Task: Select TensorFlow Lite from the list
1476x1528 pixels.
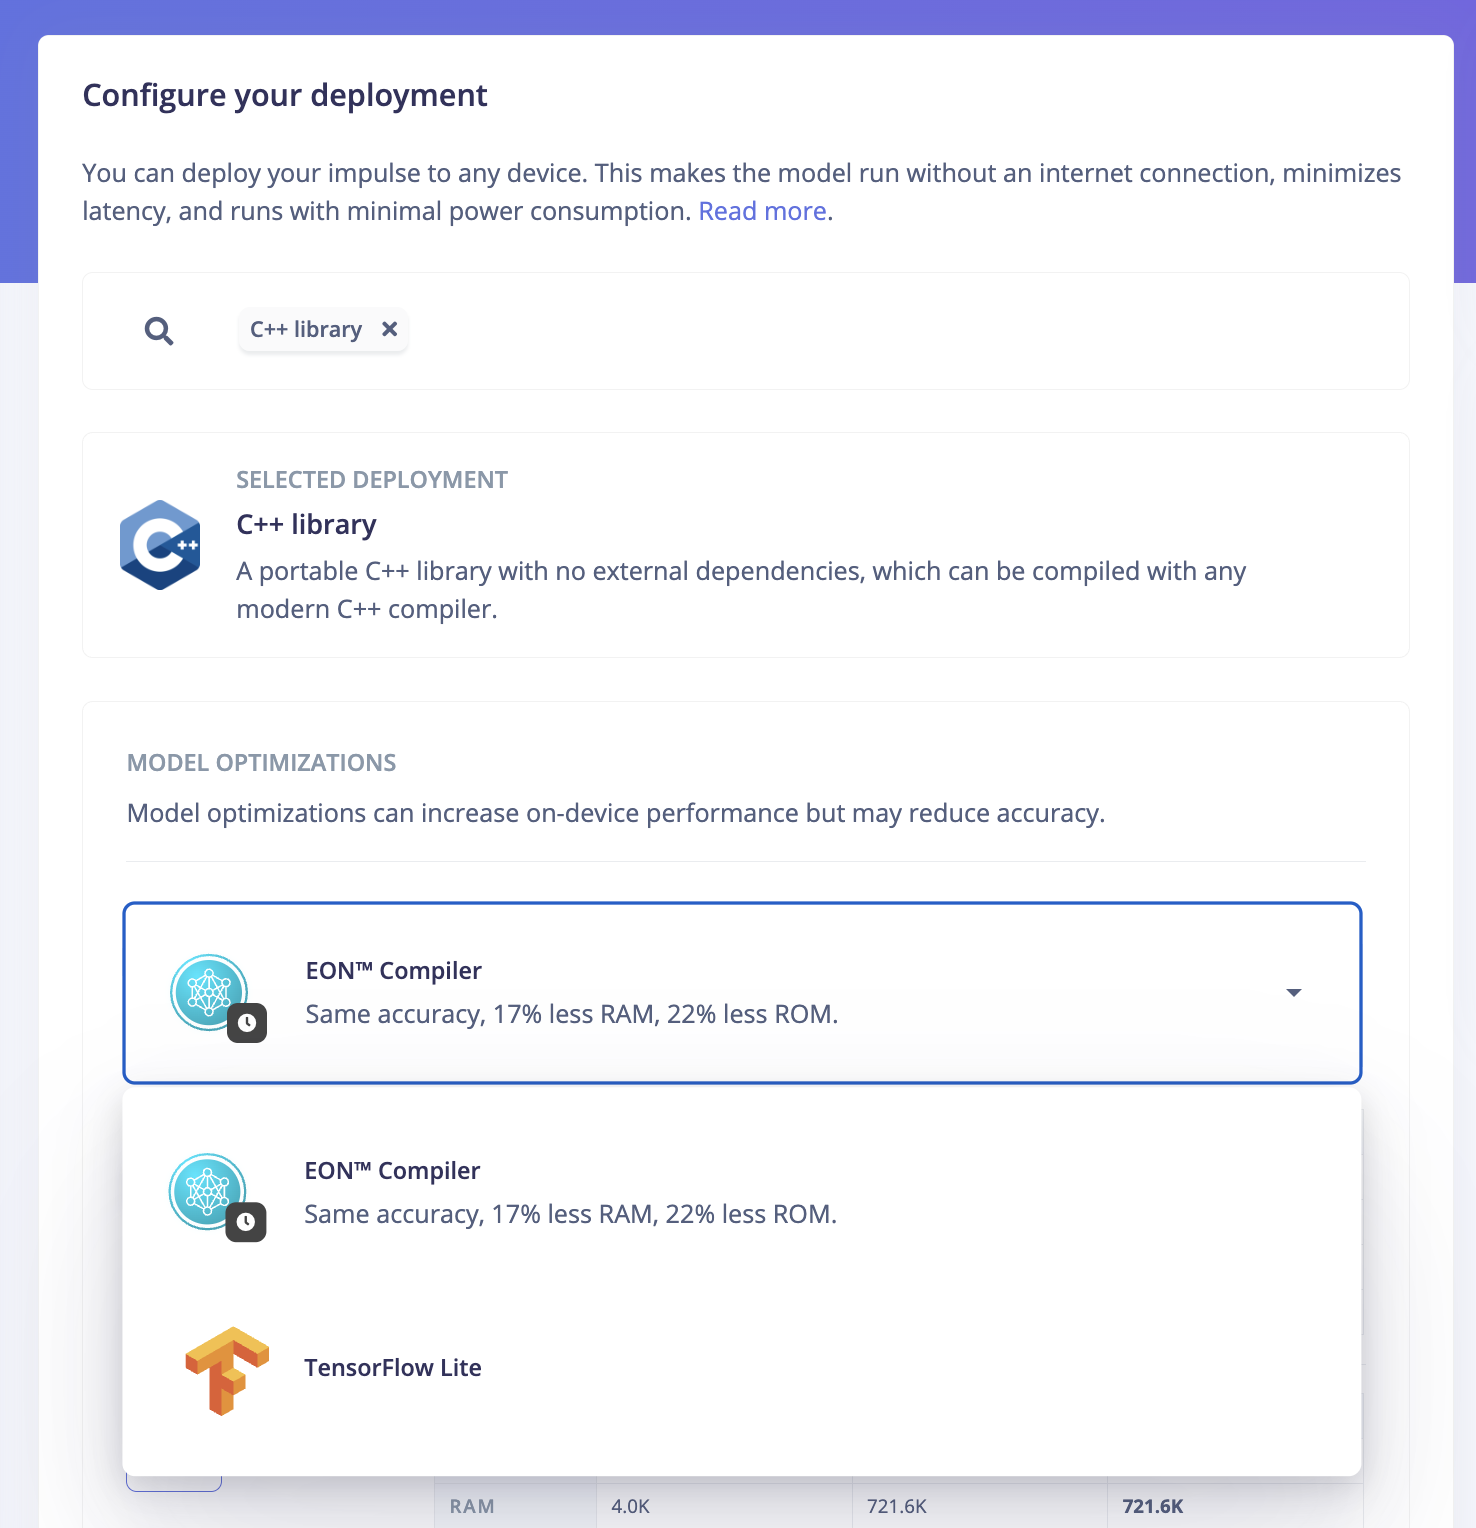Action: (x=393, y=1368)
